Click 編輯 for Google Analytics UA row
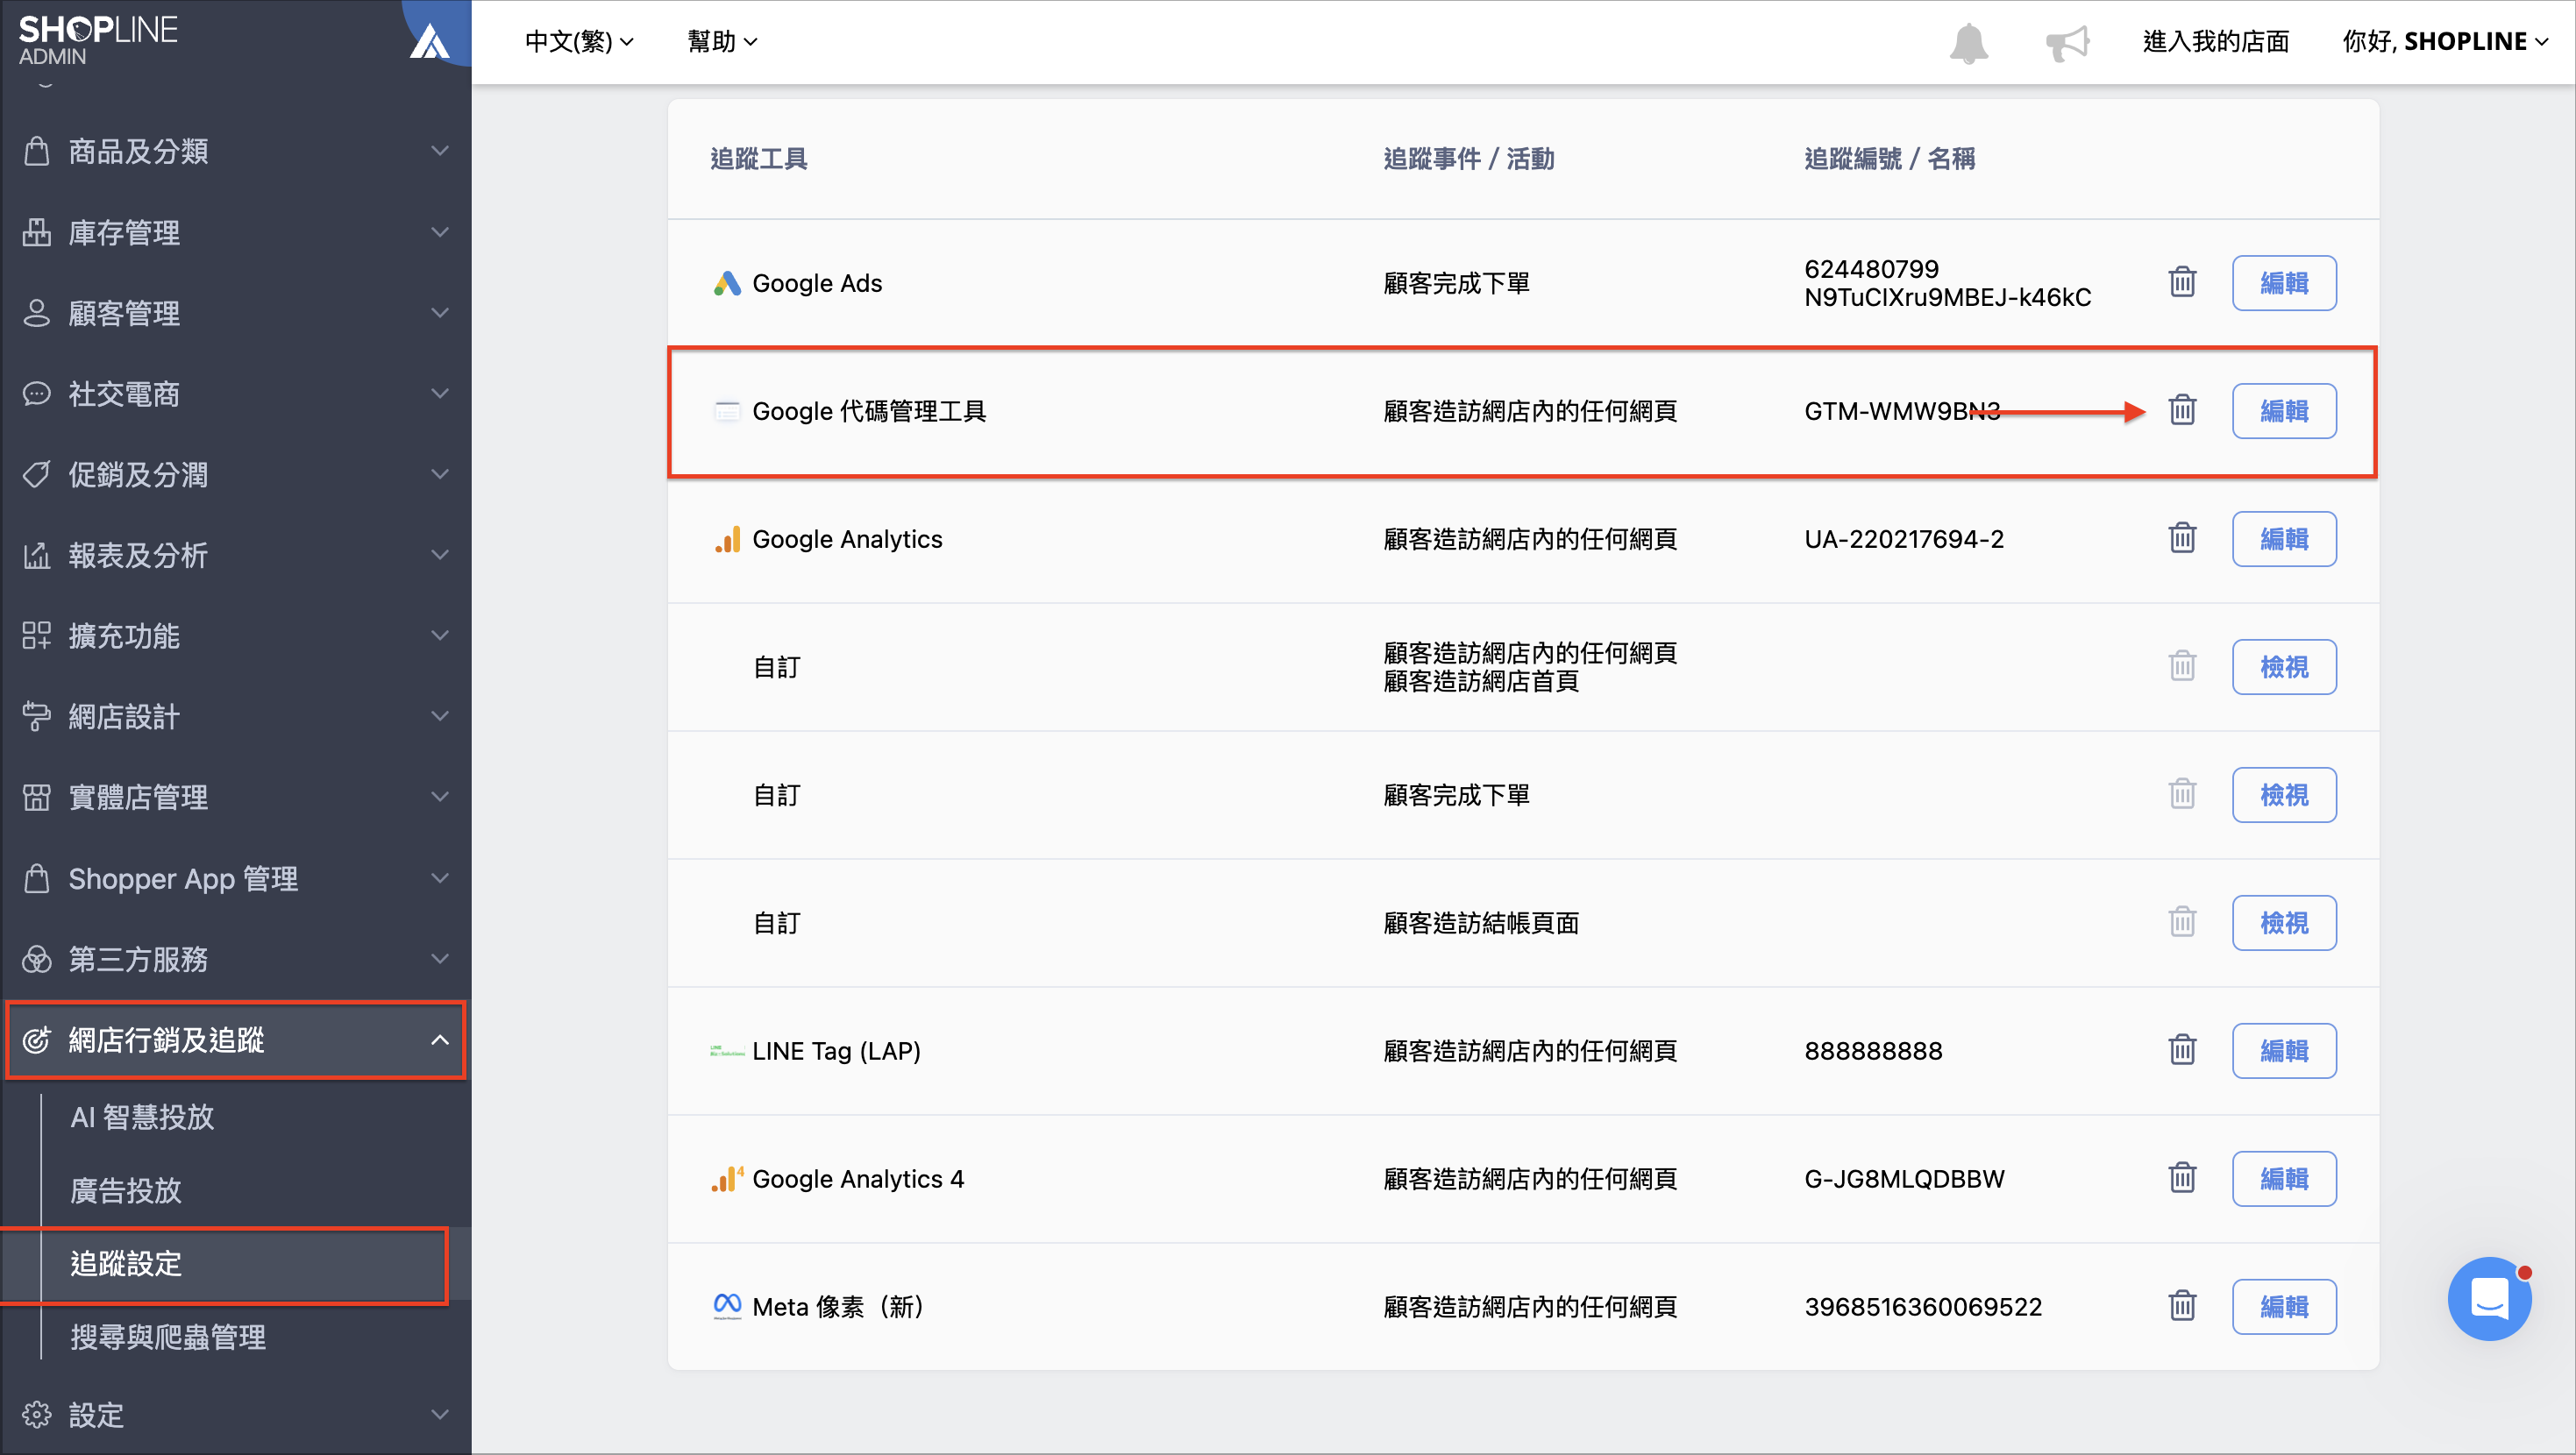Viewport: 2576px width, 1455px height. pyautogui.click(x=2284, y=539)
